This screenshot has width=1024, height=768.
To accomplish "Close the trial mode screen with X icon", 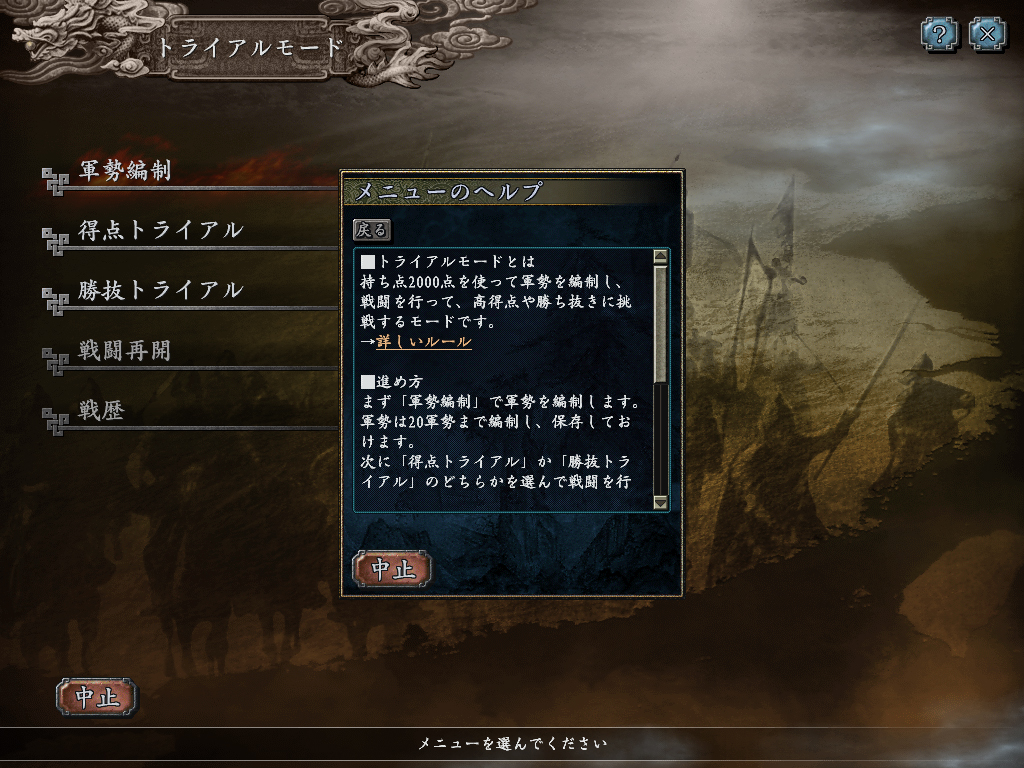I will click(x=987, y=34).
